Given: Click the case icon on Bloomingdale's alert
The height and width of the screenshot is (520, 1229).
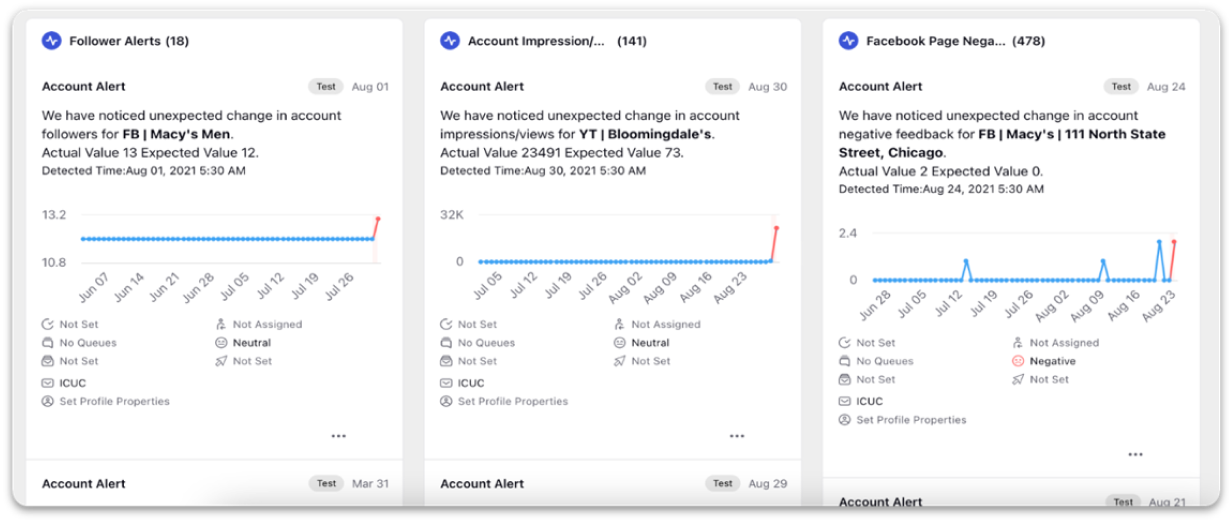Looking at the screenshot, I should coord(446,361).
